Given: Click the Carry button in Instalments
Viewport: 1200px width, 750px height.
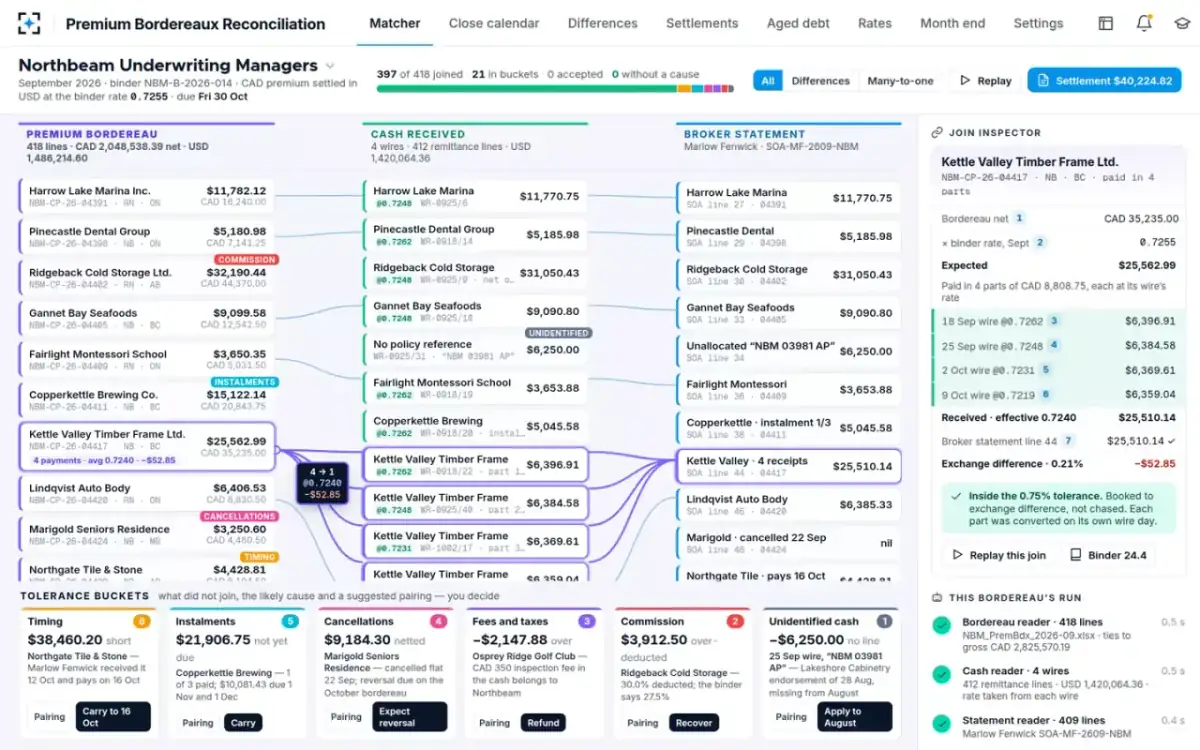Looking at the screenshot, I should tap(243, 723).
